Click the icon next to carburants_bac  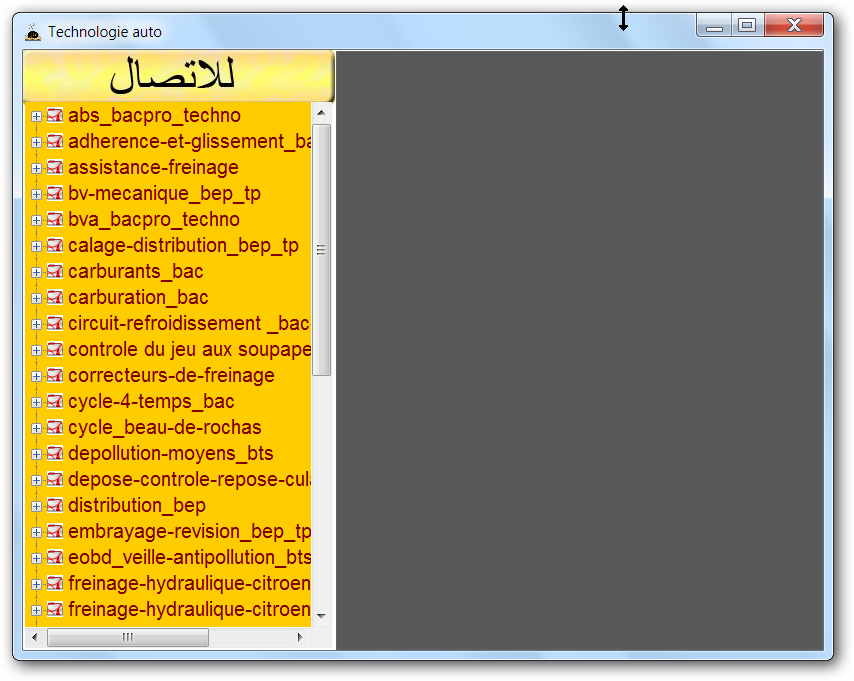(55, 272)
